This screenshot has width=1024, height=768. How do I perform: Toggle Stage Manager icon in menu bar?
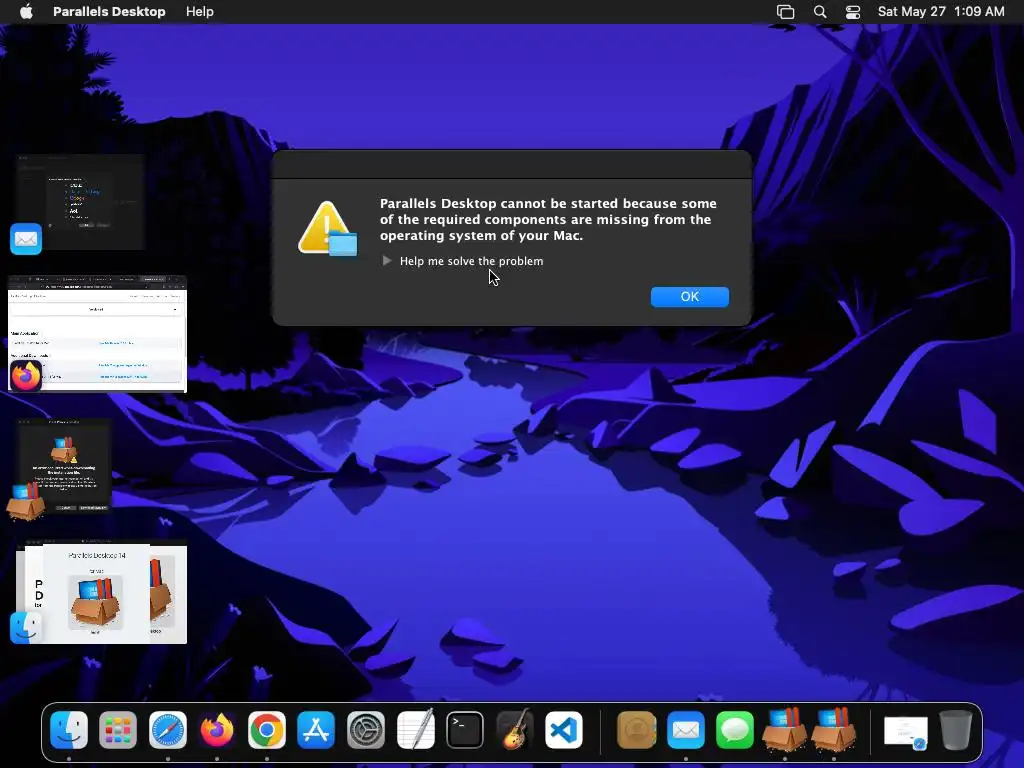(x=786, y=12)
